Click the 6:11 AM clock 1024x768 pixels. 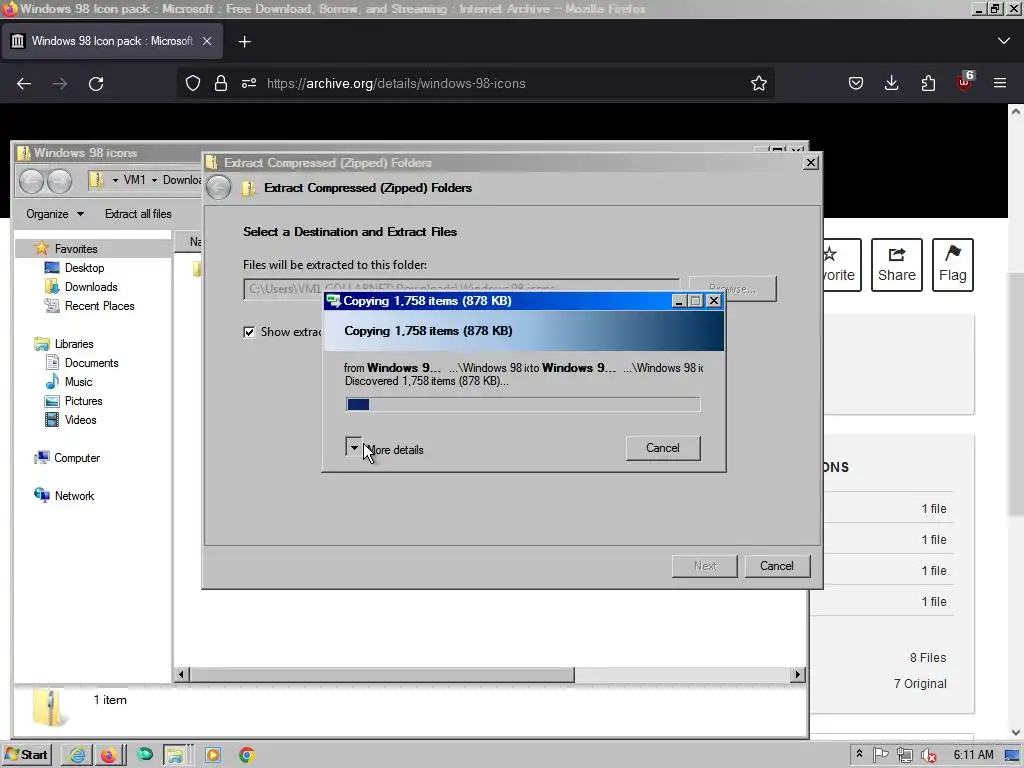click(x=973, y=755)
